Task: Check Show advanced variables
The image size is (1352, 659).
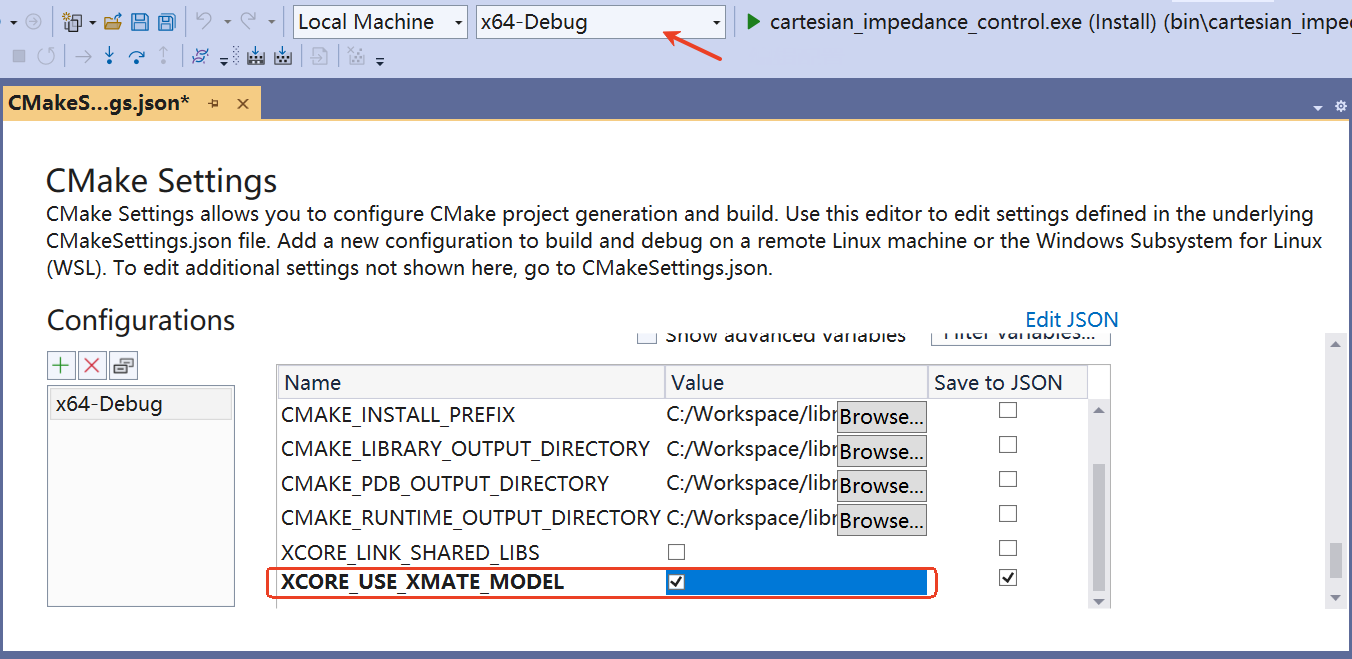Action: 647,336
